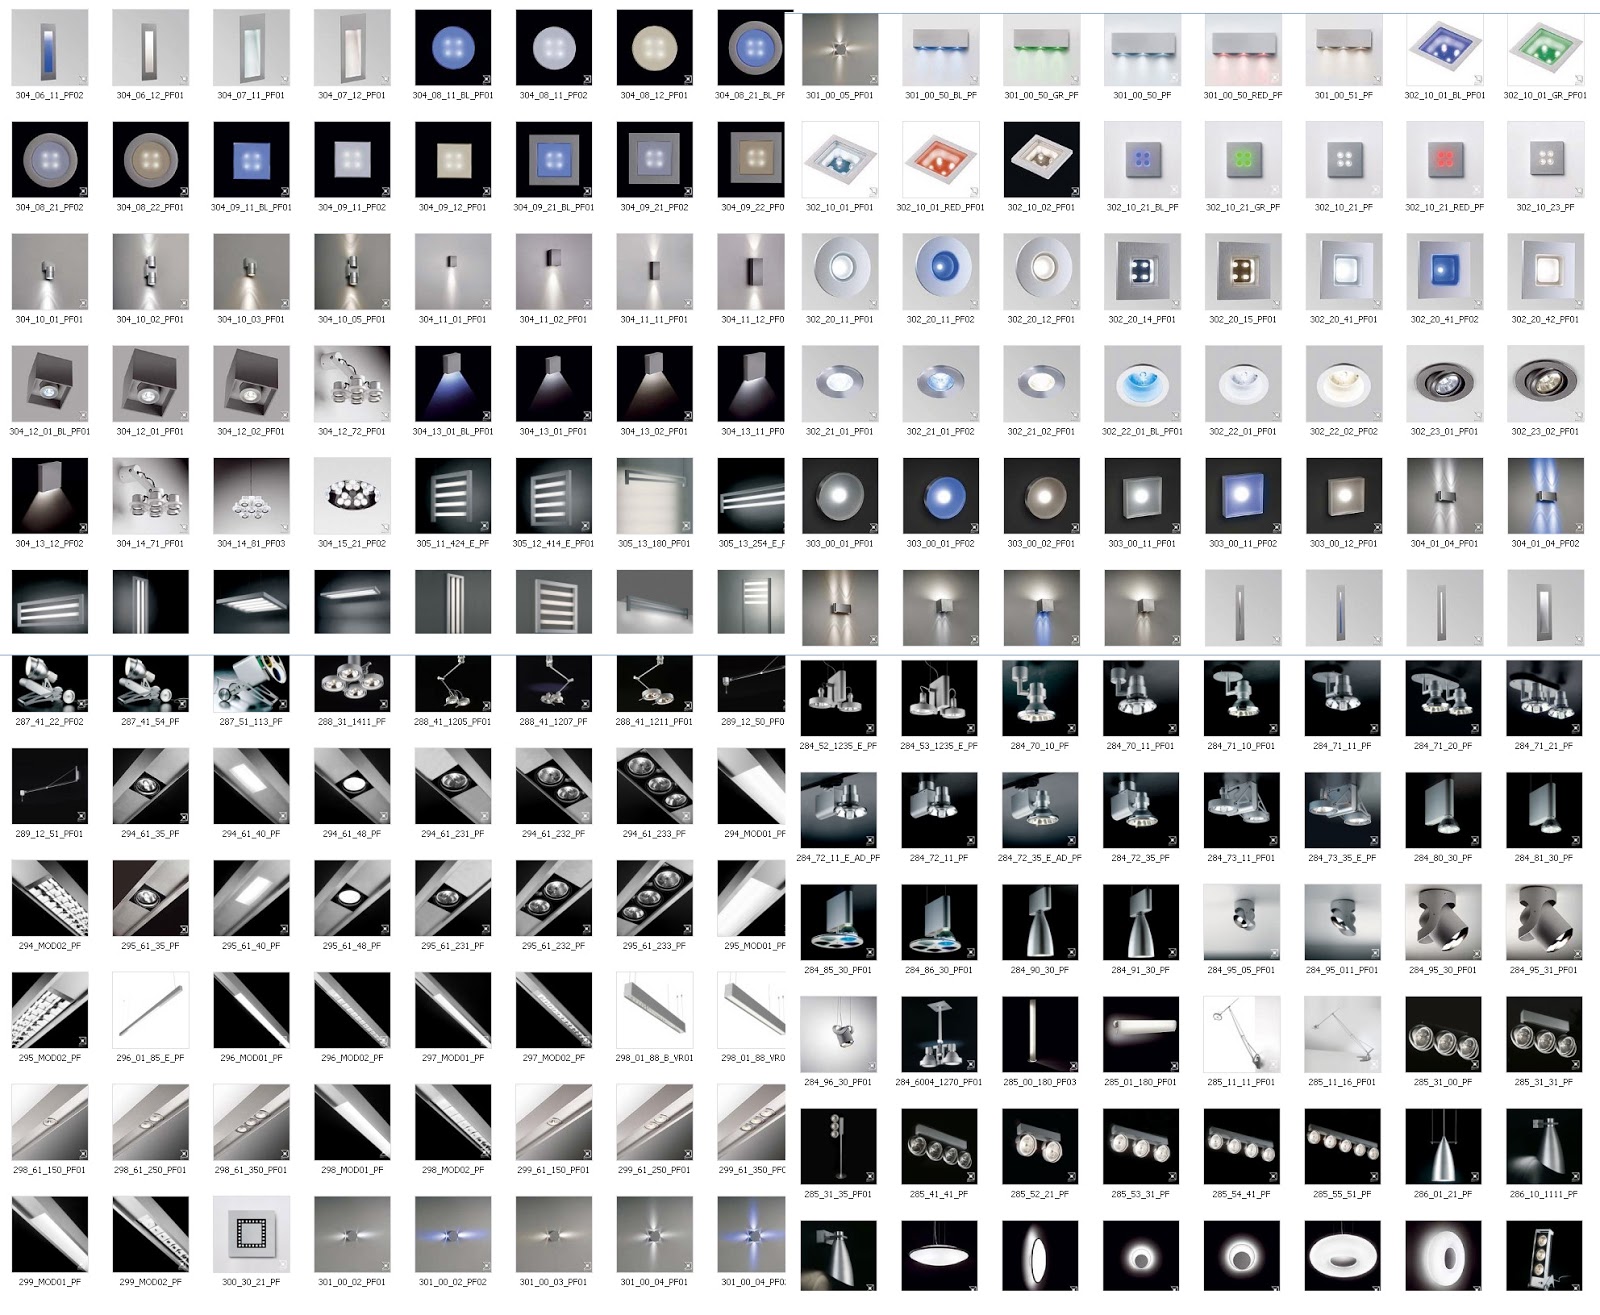Image resolution: width=1600 pixels, height=1315 pixels.
Task: Select file name 301_00_51_PF
Action: [1343, 96]
